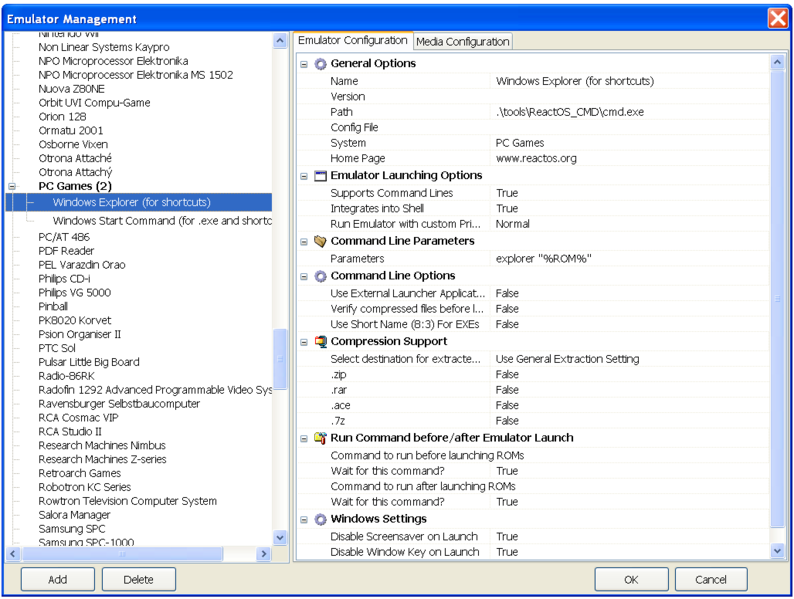This screenshot has width=794, height=599.
Task: Click the Compression Support icon
Action: pos(320,342)
